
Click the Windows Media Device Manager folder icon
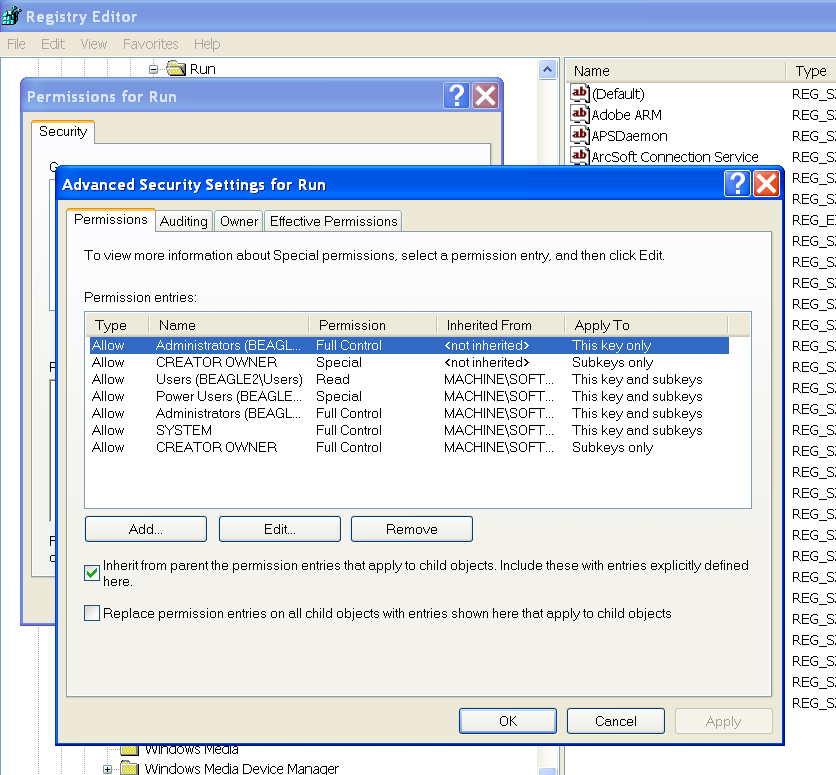point(130,768)
